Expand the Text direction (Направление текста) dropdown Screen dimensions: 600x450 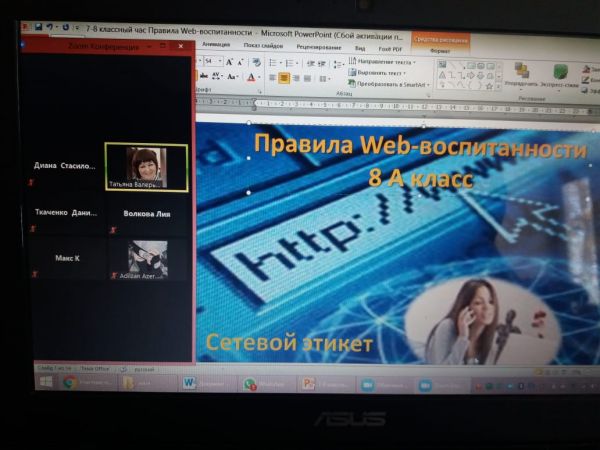tap(387, 61)
